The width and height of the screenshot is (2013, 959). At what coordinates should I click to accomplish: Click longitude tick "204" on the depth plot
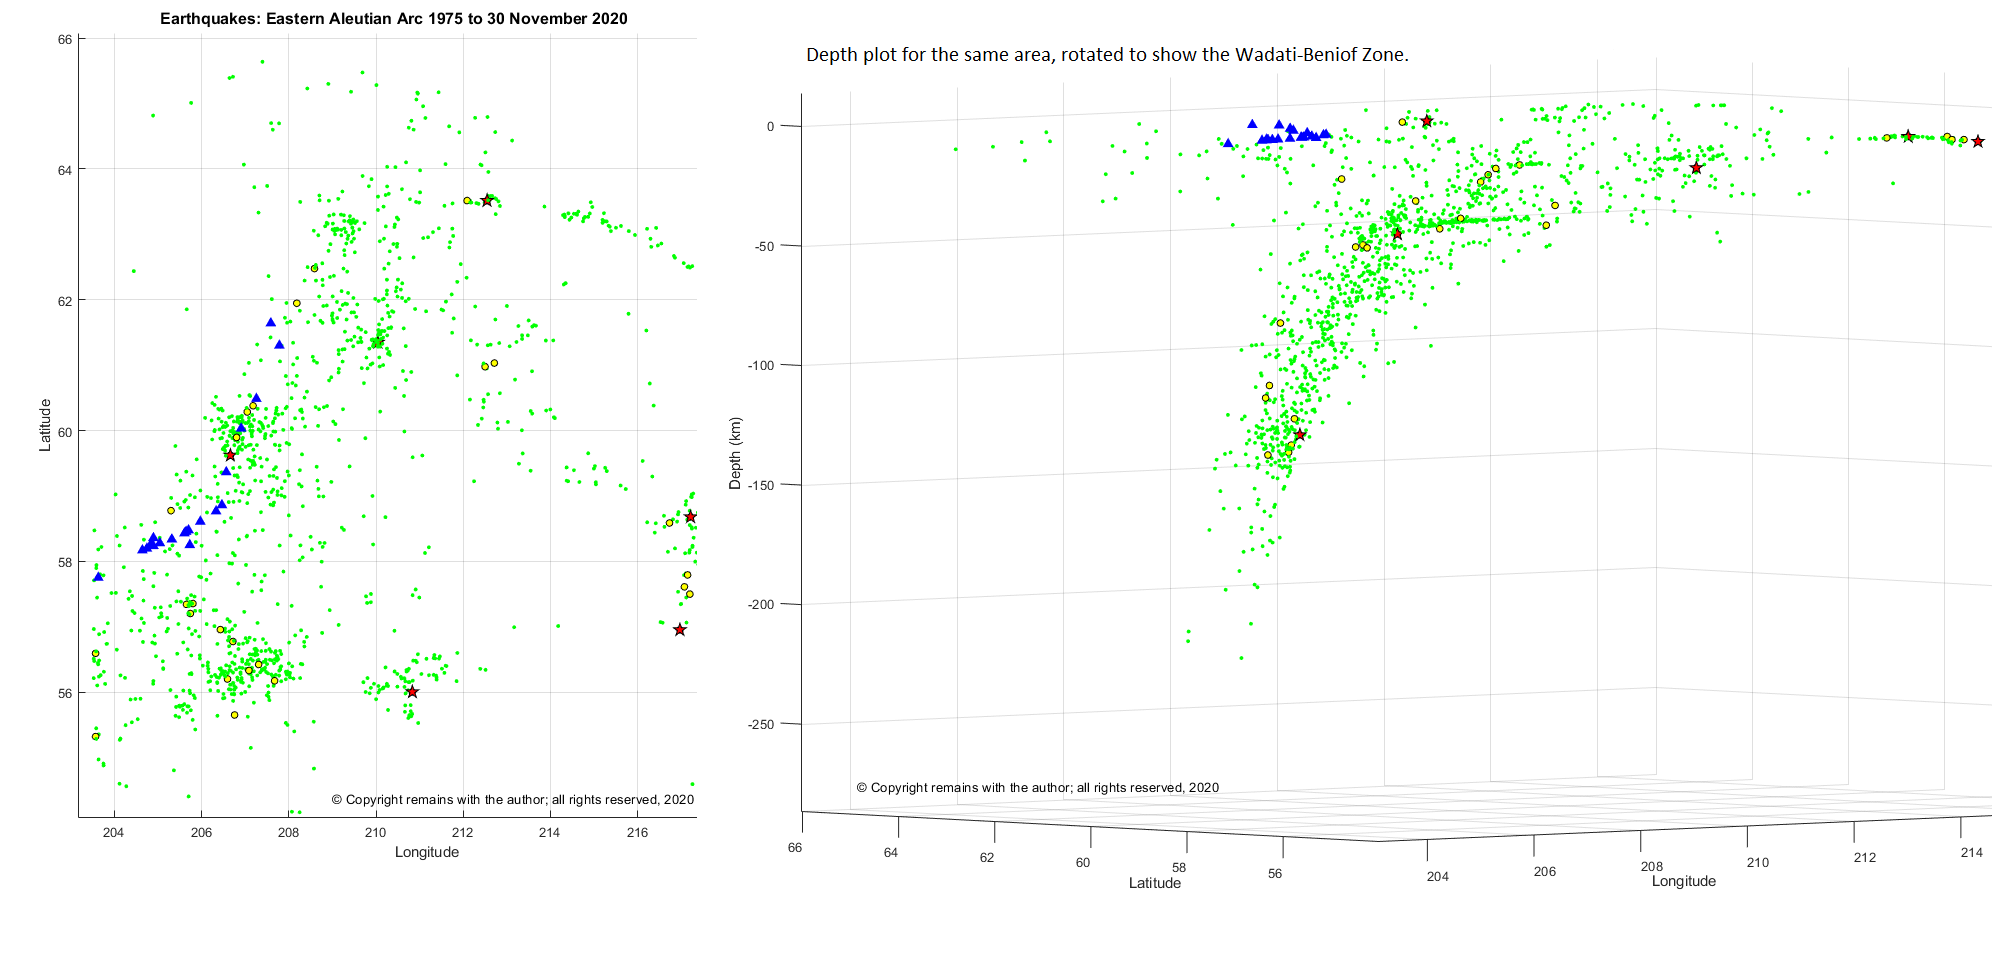pos(1438,877)
